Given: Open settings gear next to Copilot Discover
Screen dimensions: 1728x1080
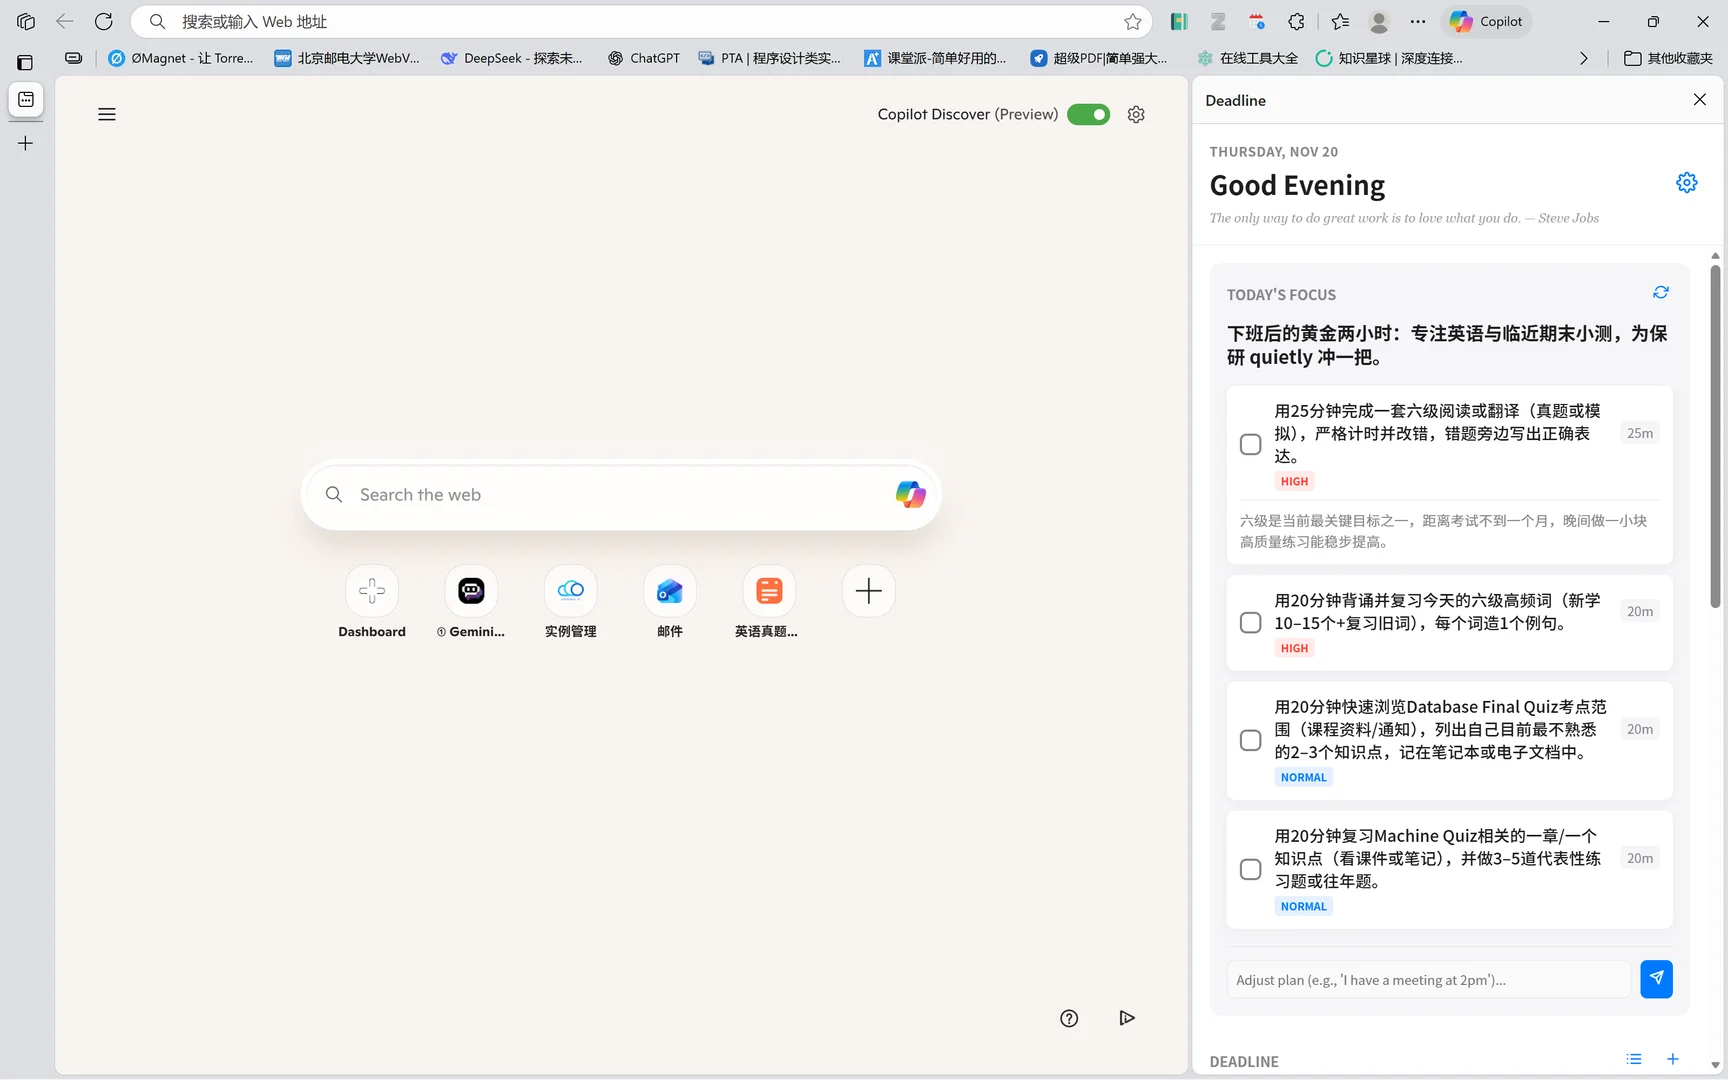Looking at the screenshot, I should tap(1136, 114).
